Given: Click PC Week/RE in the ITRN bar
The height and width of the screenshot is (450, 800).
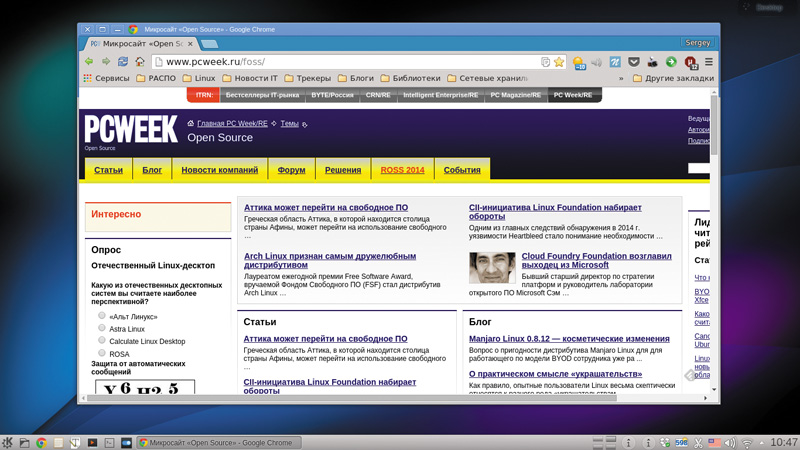Looking at the screenshot, I should point(573,95).
